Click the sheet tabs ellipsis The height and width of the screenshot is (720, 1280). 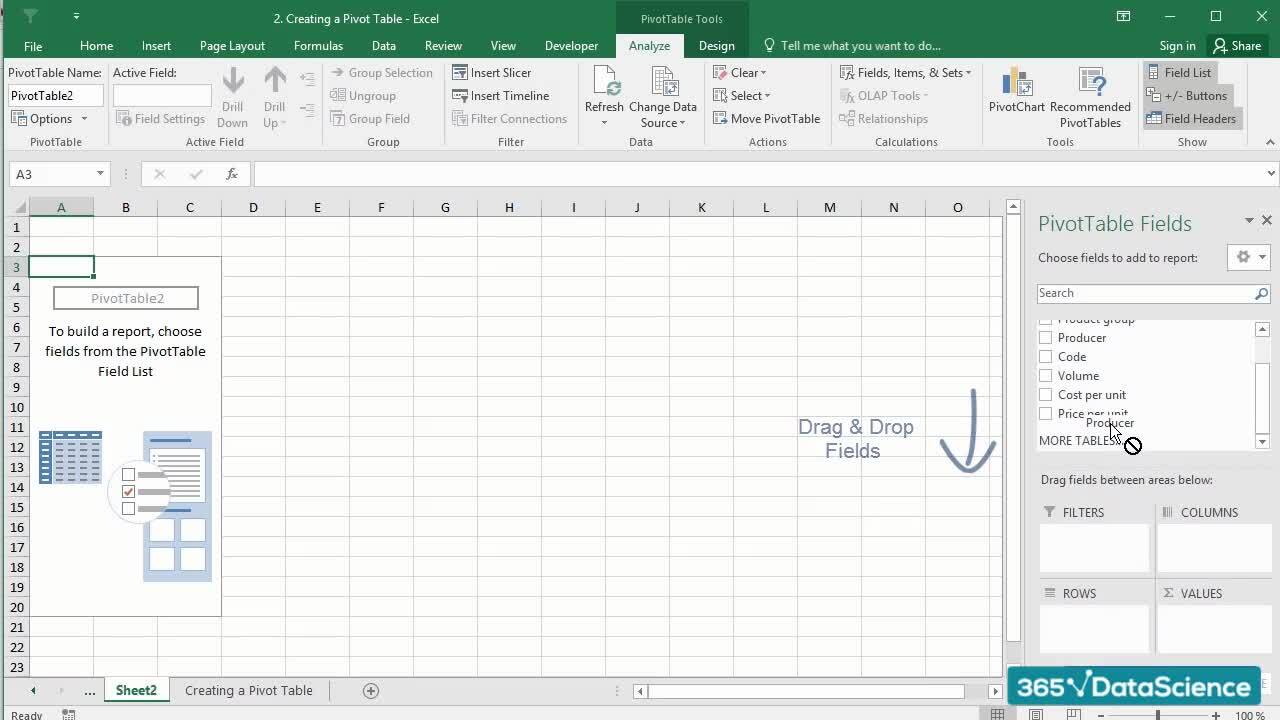pos(89,691)
